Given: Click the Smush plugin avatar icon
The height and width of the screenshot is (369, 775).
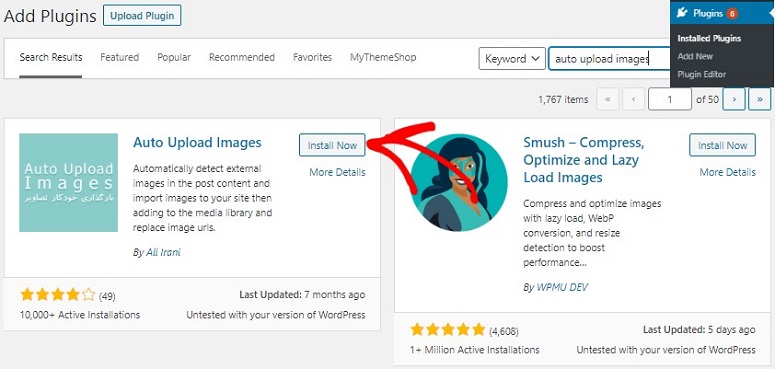Looking at the screenshot, I should click(x=458, y=183).
